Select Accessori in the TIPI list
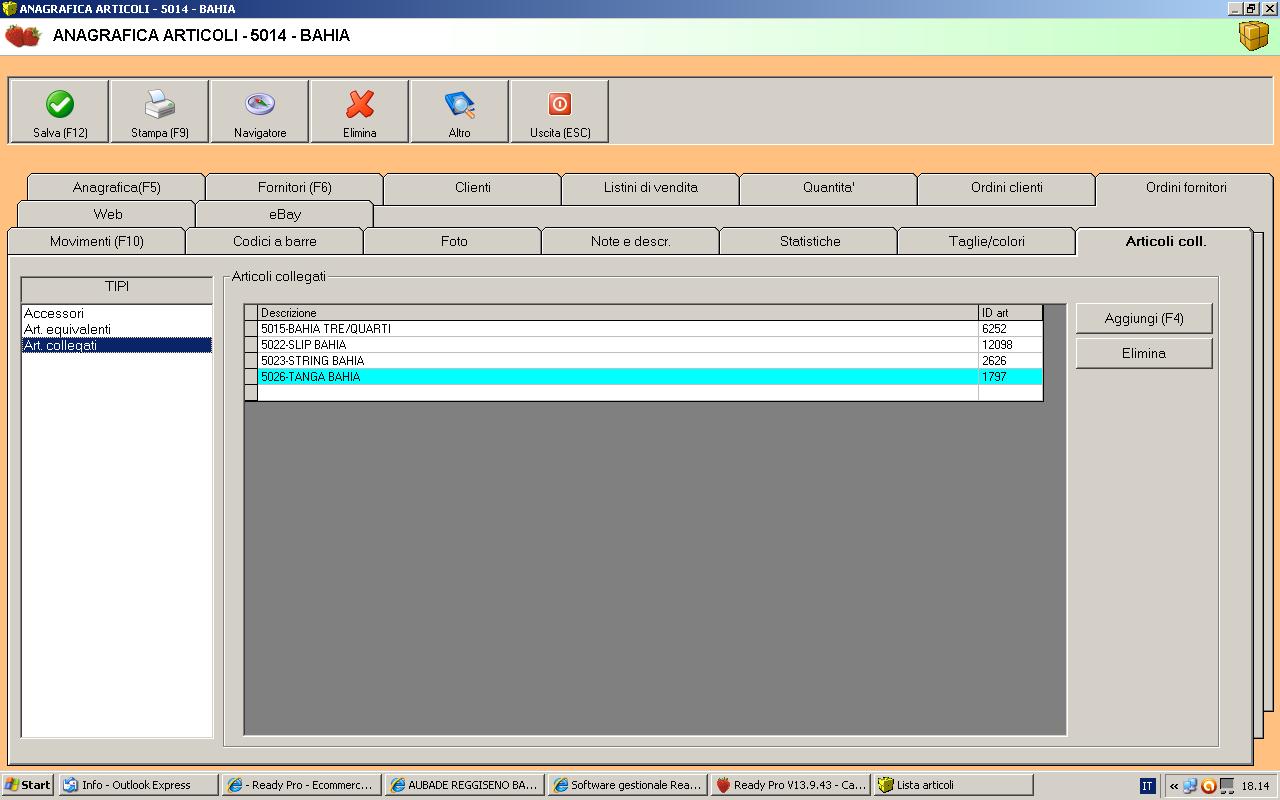This screenshot has height=800, width=1280. tap(117, 313)
